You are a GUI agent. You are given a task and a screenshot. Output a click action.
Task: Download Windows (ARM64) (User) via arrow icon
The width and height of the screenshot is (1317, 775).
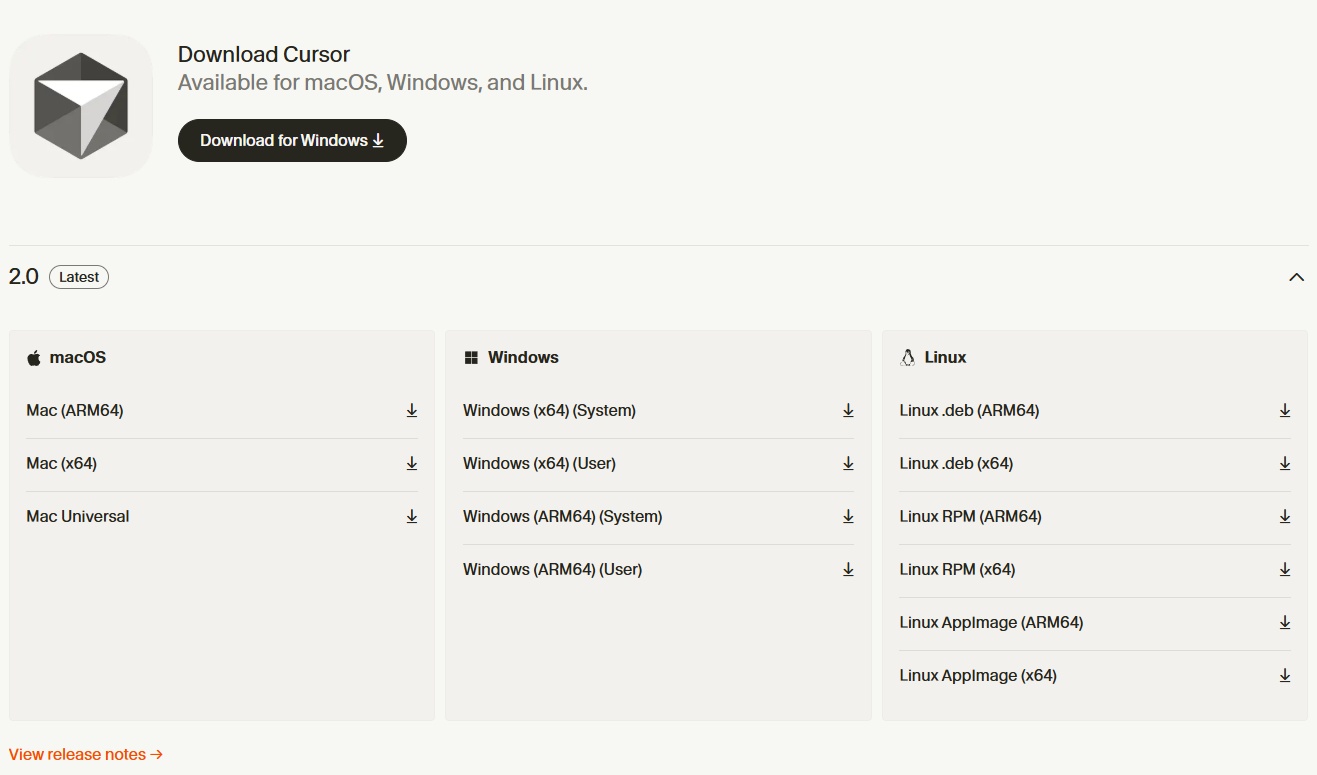coord(848,569)
